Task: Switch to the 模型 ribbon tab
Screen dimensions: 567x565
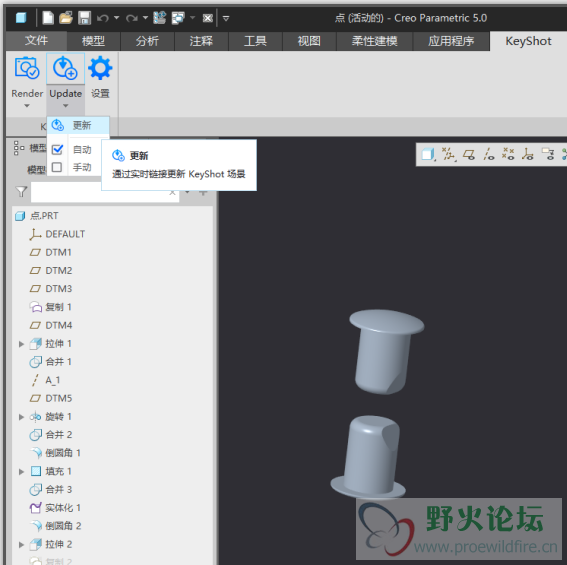Action: click(93, 41)
